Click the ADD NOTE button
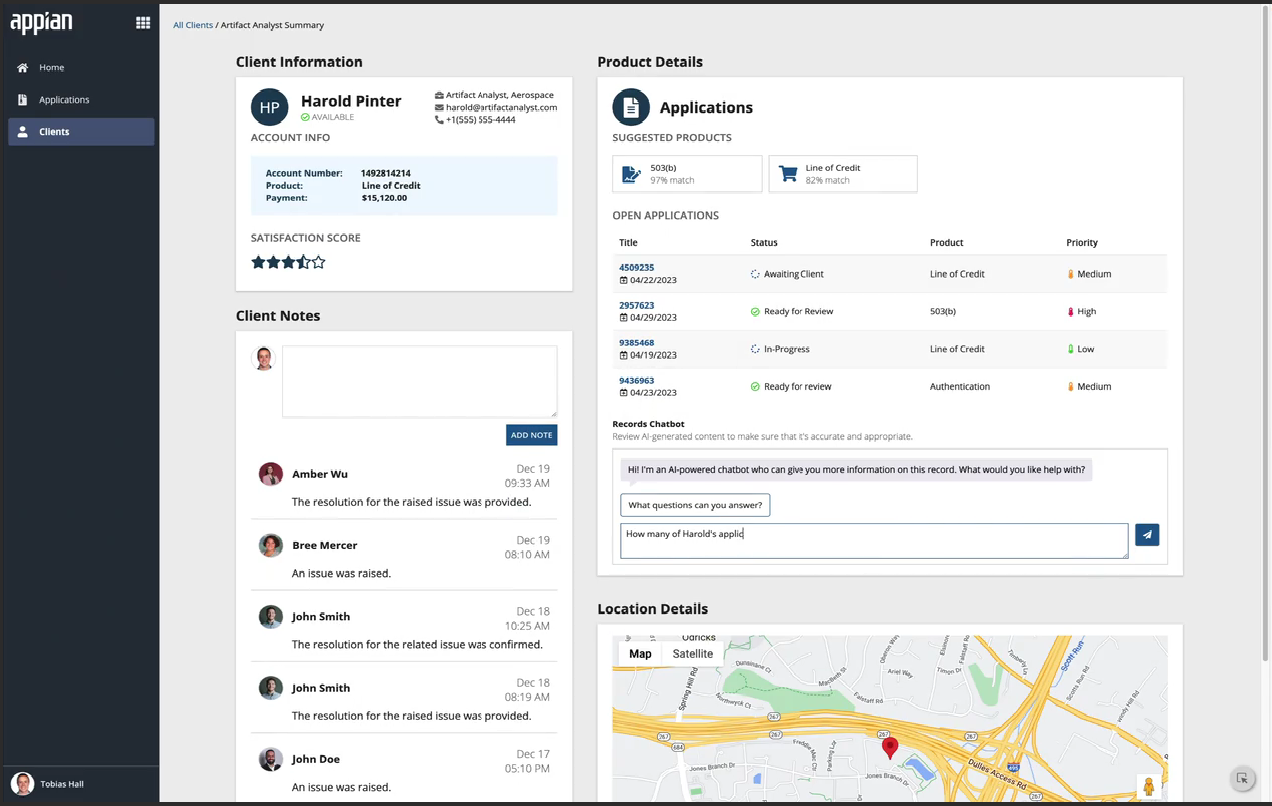This screenshot has height=806, width=1272. pyautogui.click(x=531, y=435)
